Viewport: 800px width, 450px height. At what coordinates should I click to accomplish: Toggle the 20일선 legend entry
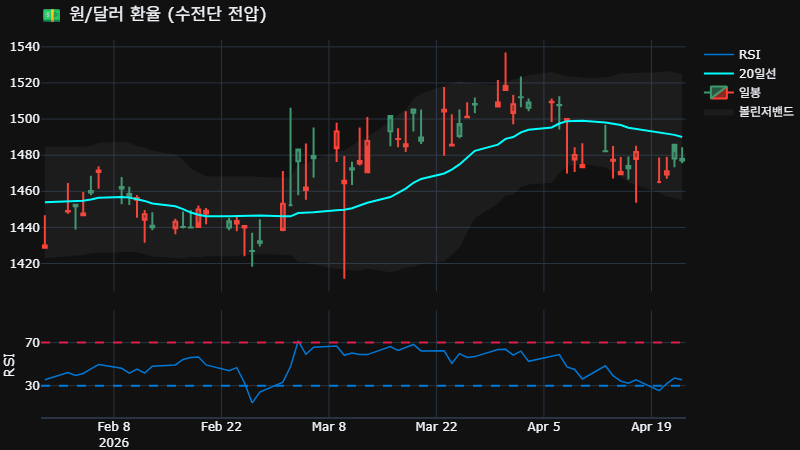coord(740,73)
